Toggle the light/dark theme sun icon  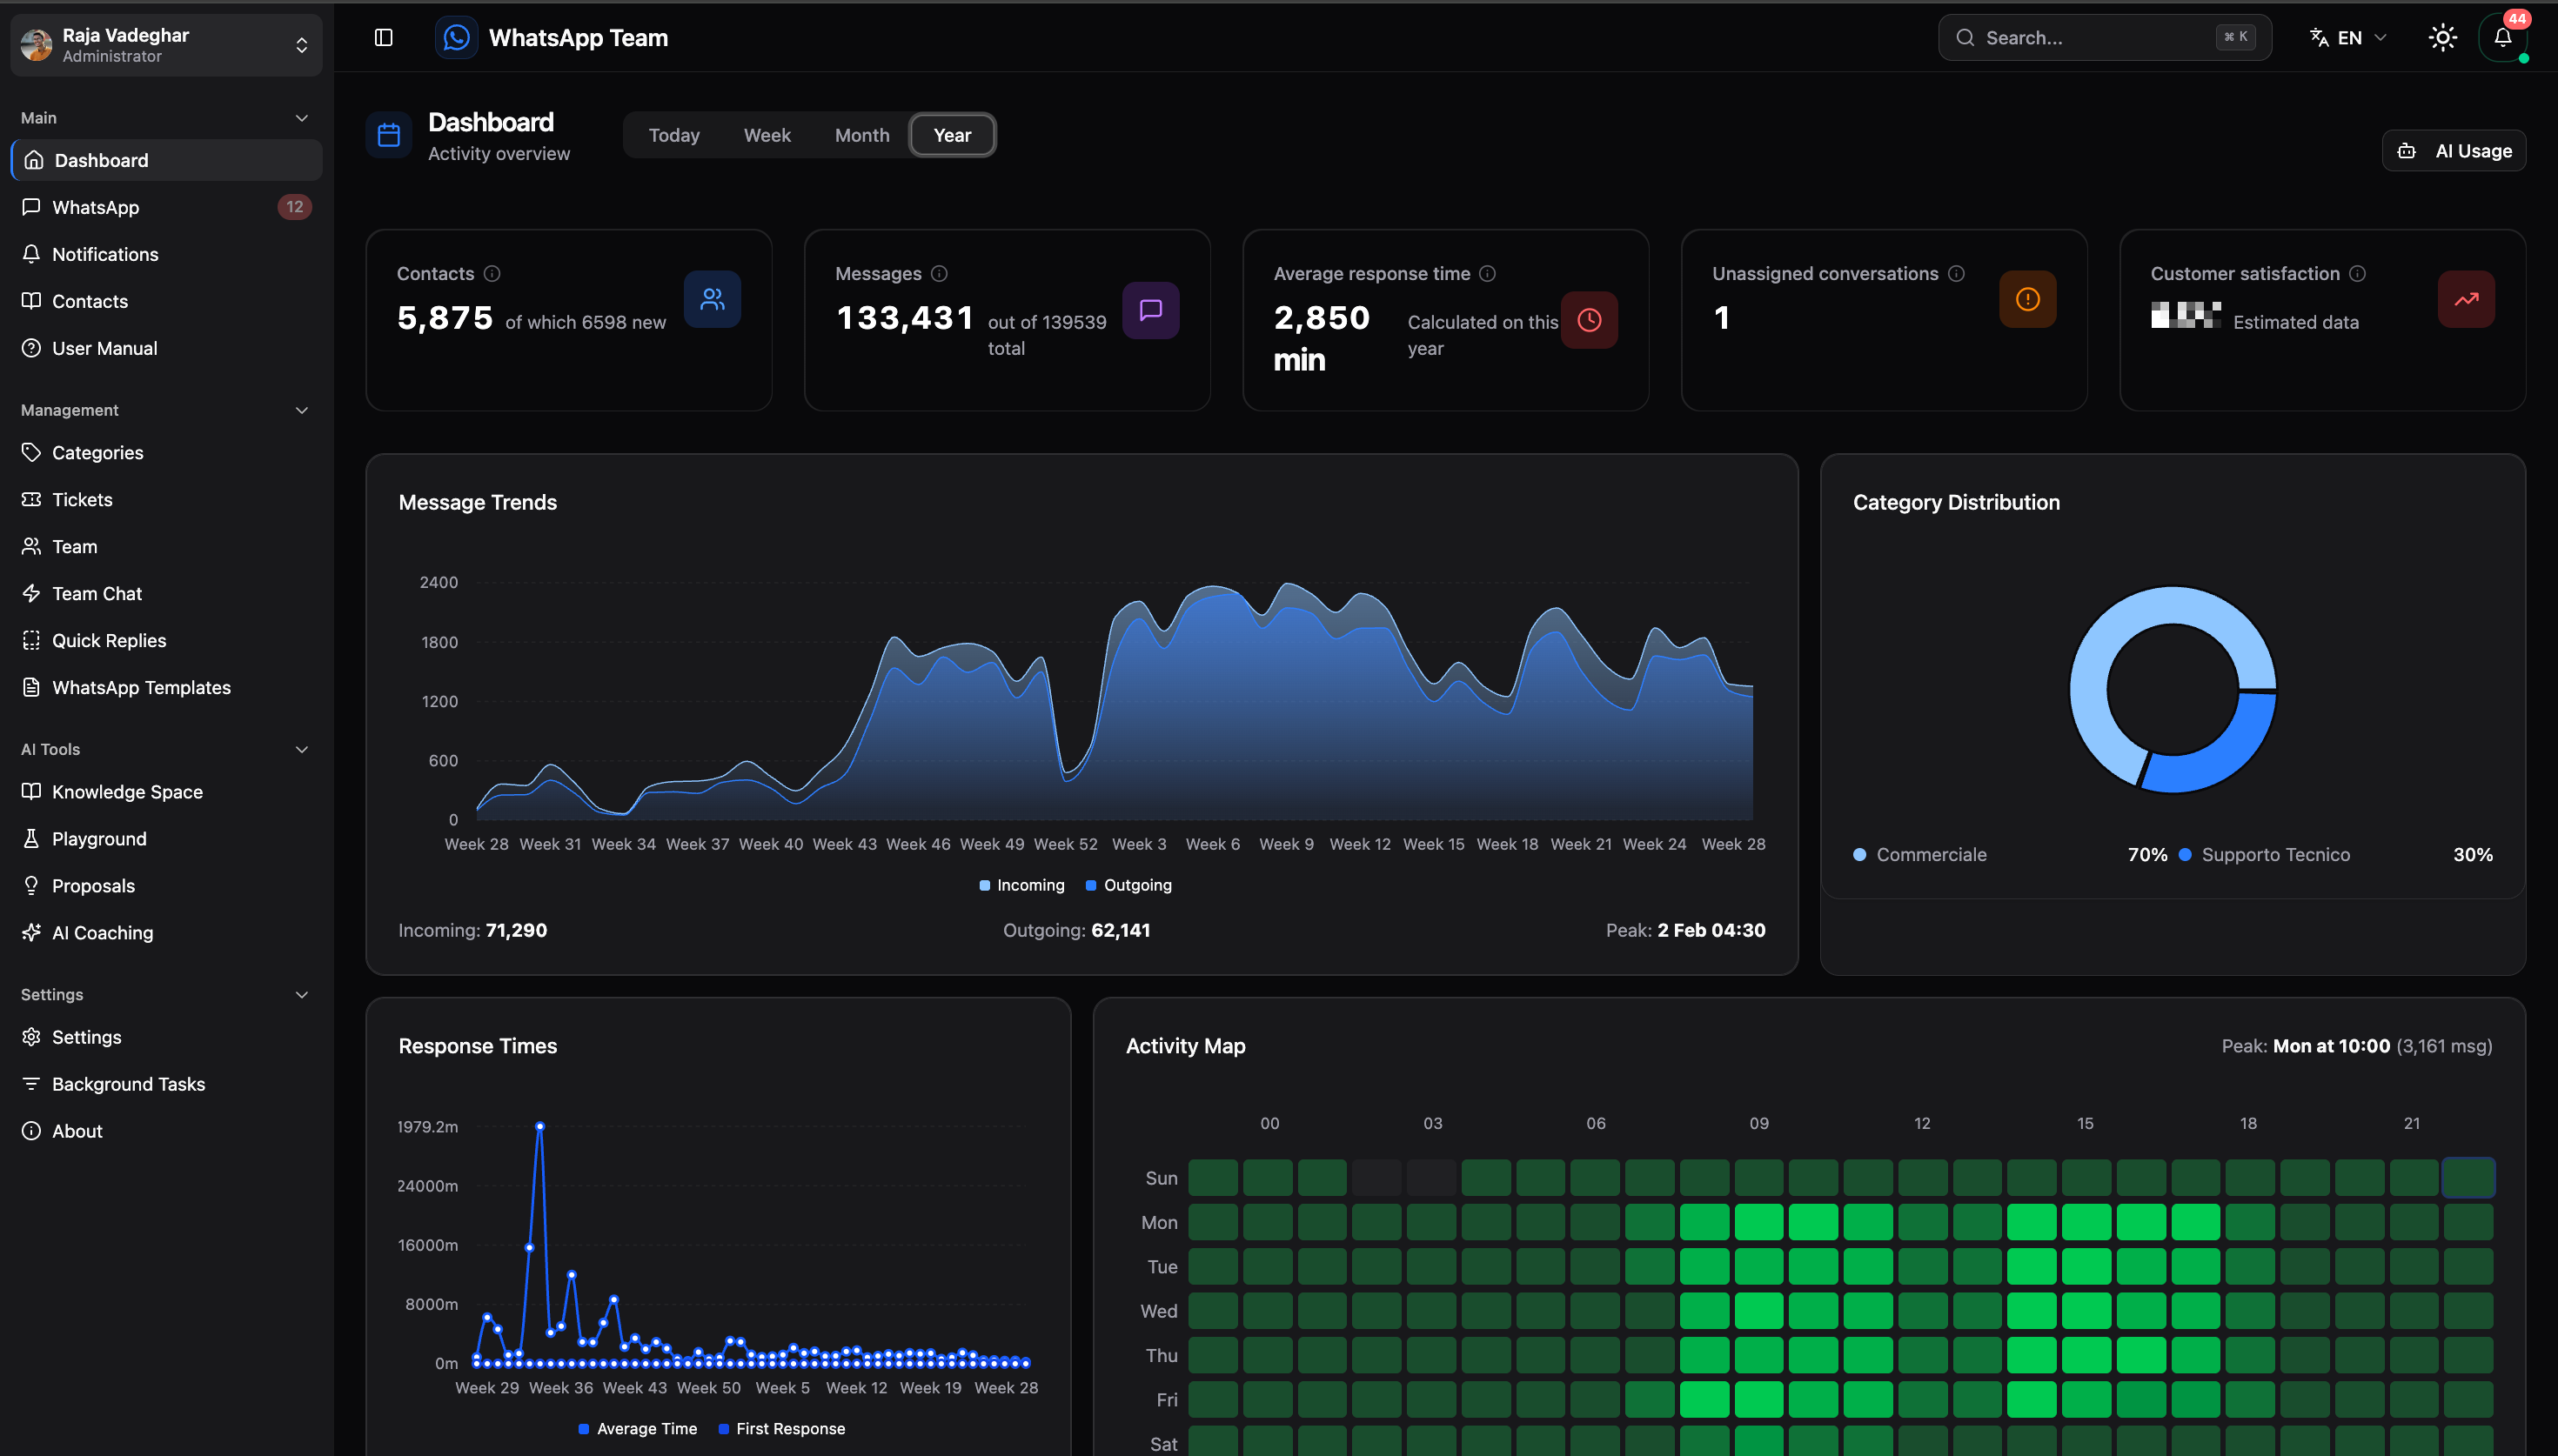(x=2443, y=38)
